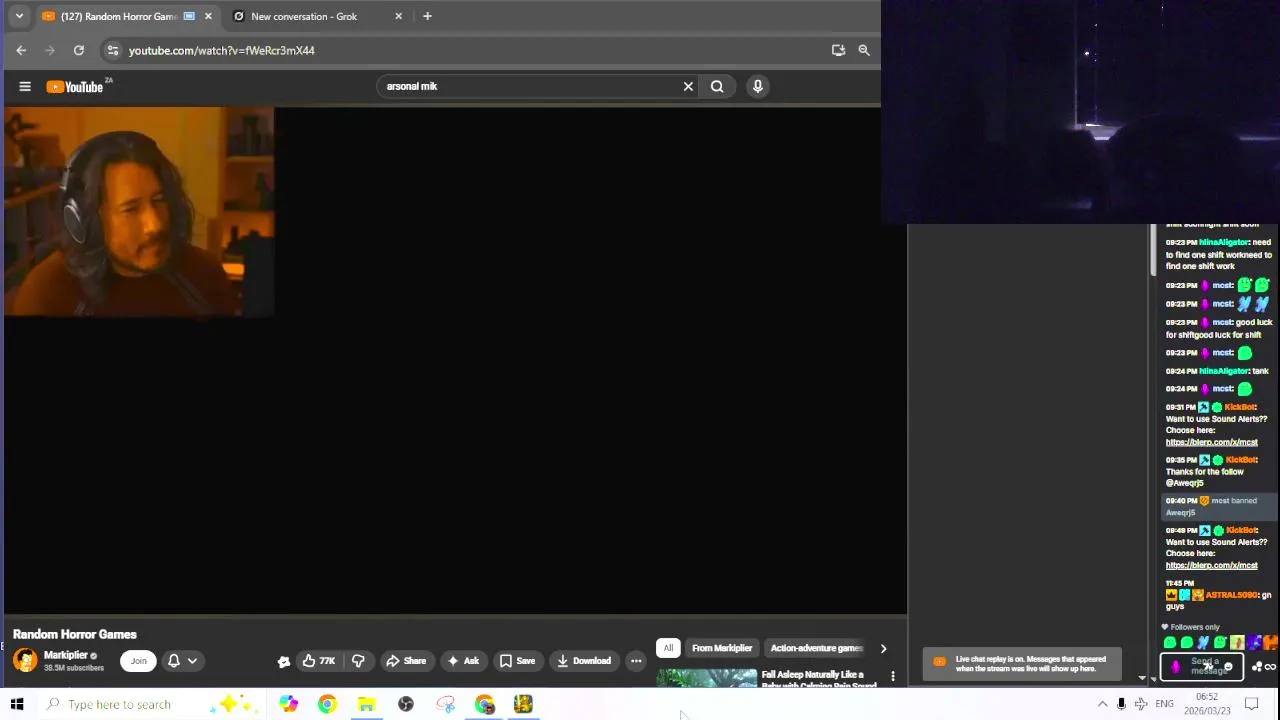Open the hype icon beside the like button
1280x720 pixels.
click(284, 661)
